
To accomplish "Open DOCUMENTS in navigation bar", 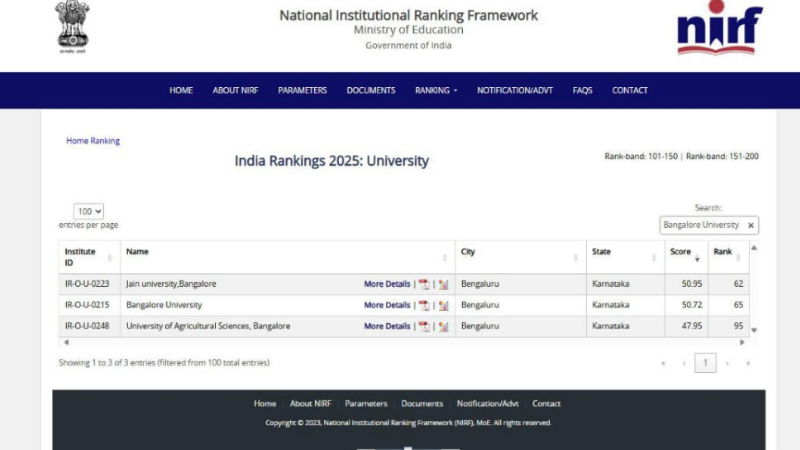I will point(371,90).
